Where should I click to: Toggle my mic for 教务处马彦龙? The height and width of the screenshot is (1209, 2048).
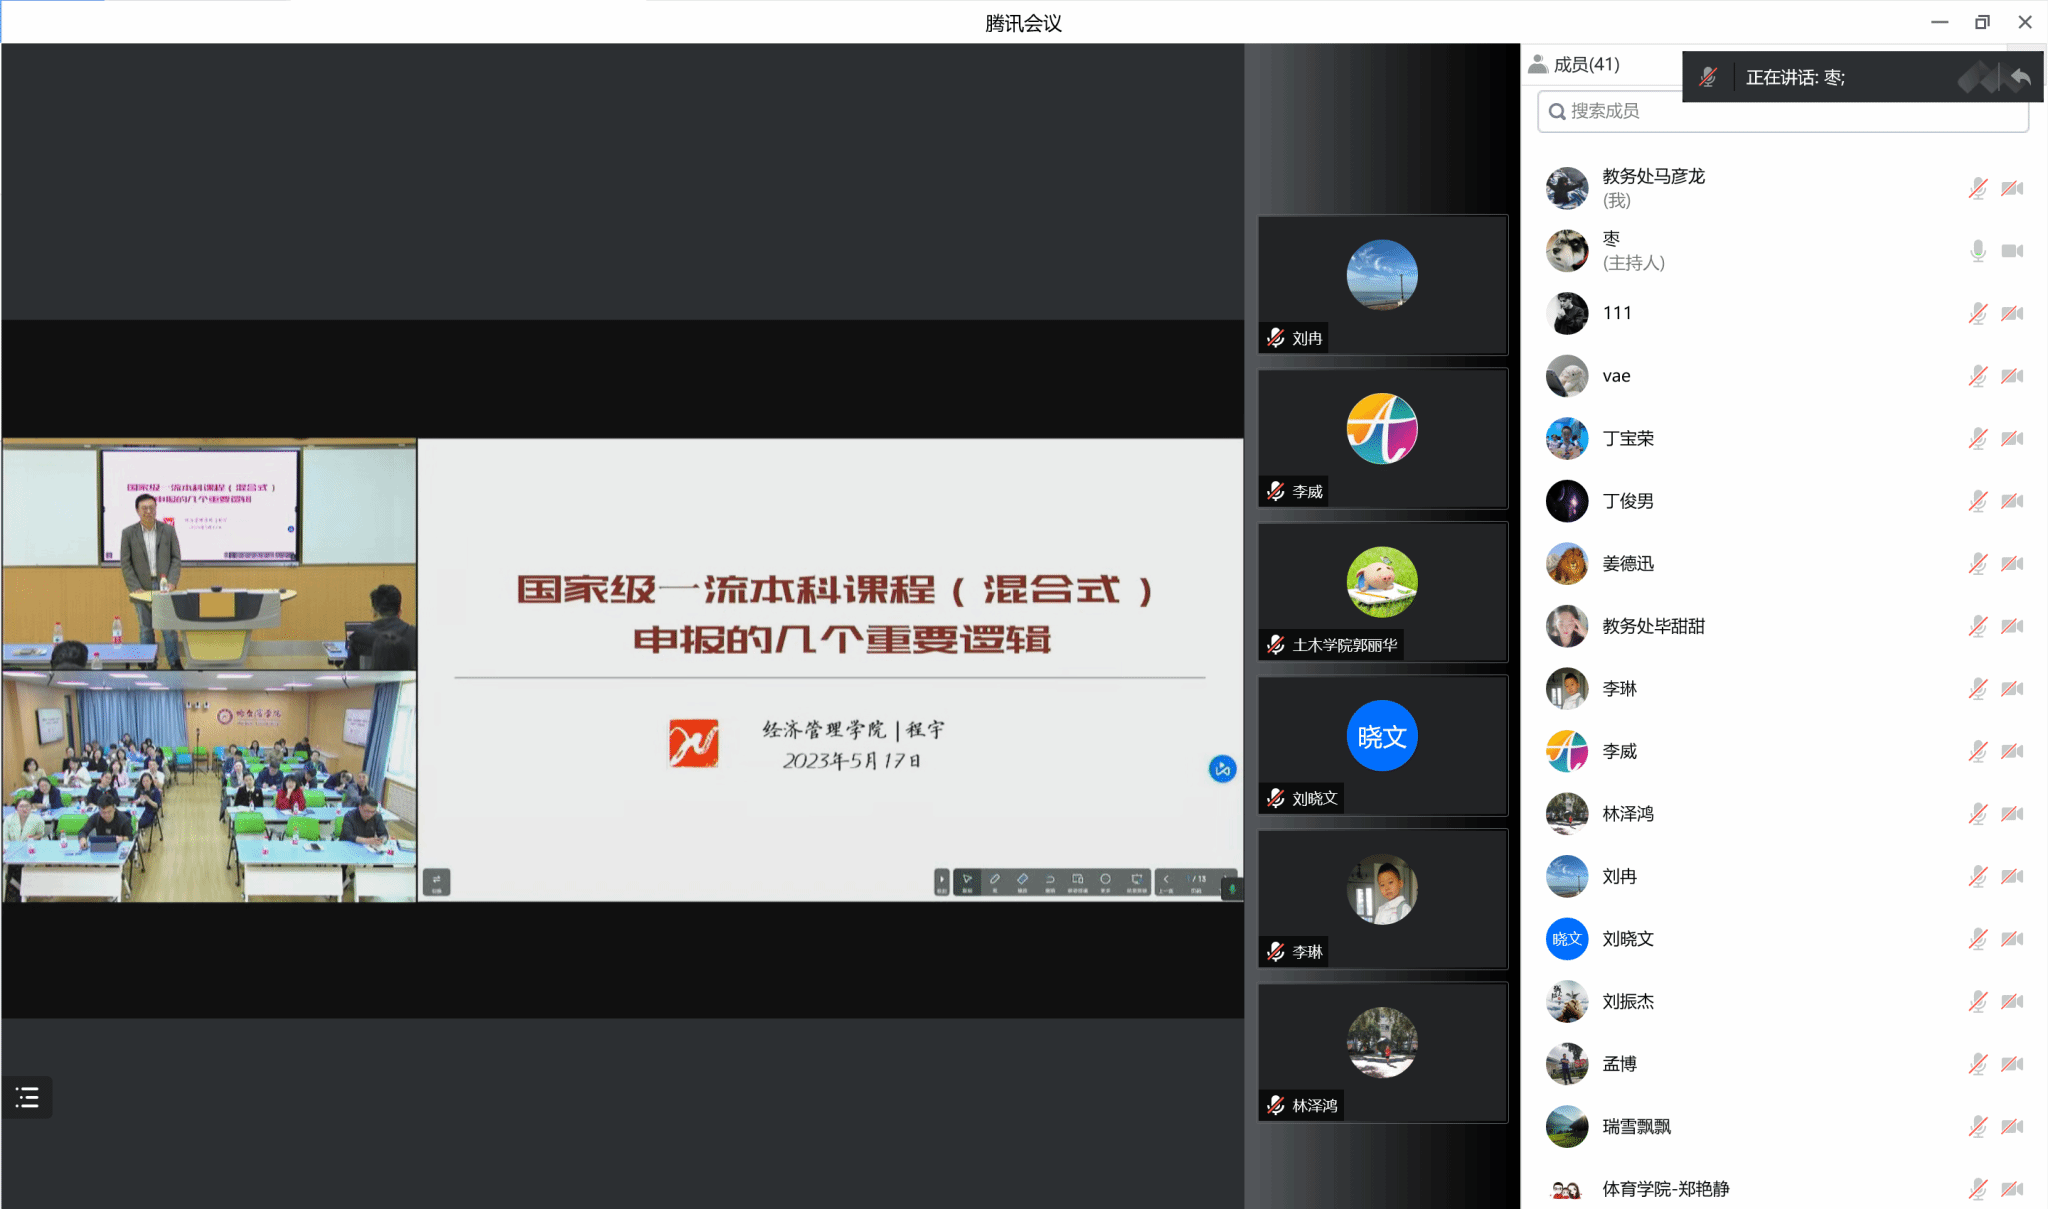click(x=1977, y=188)
